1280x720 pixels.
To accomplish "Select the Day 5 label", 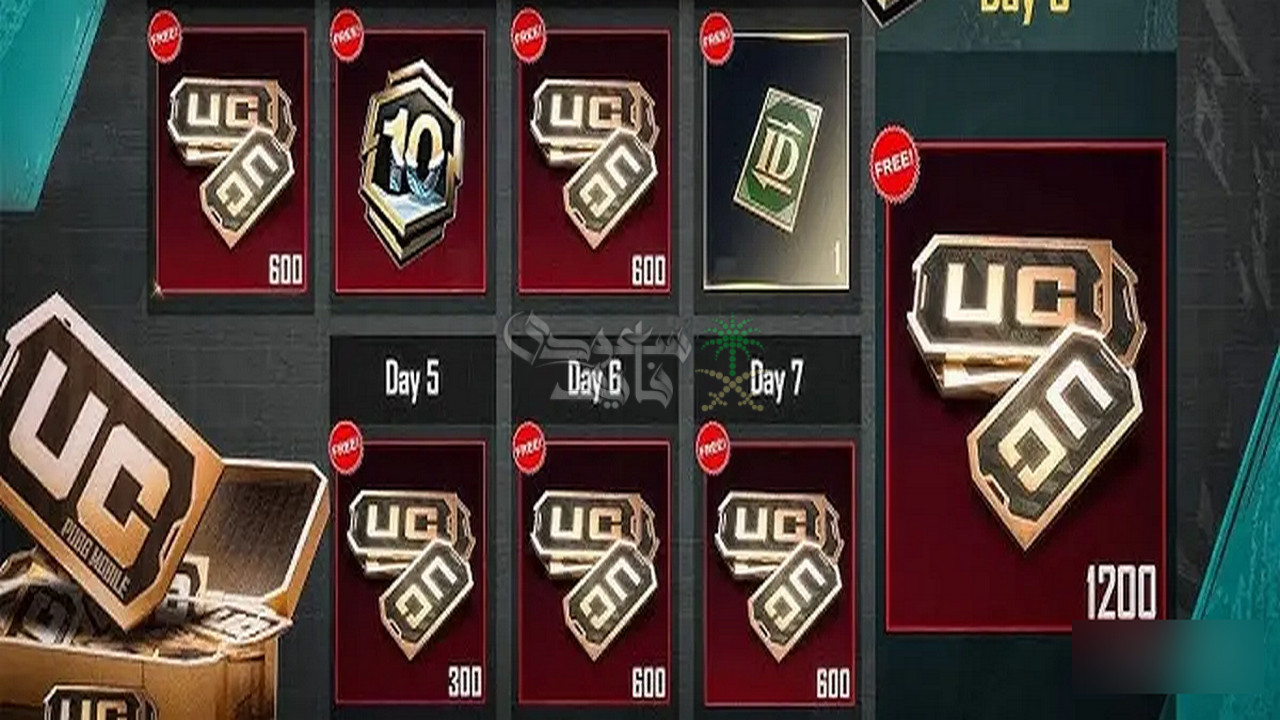I will click(x=412, y=380).
